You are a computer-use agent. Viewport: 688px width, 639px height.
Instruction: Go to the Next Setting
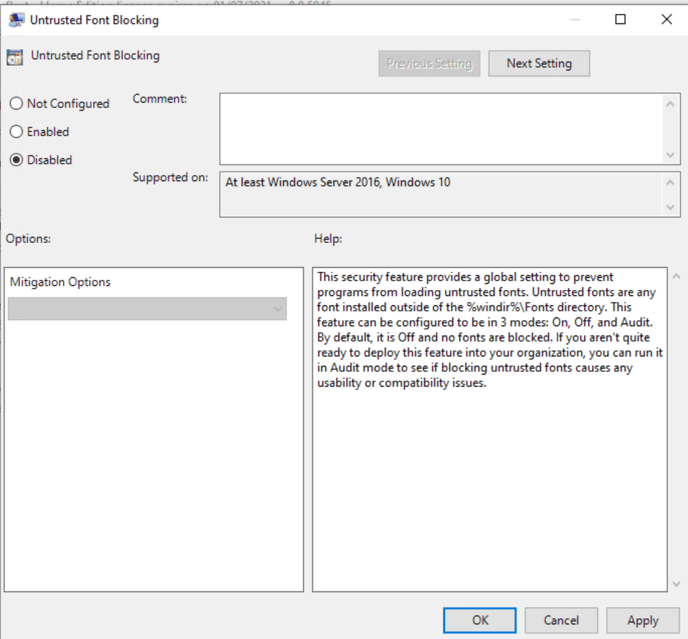click(539, 63)
